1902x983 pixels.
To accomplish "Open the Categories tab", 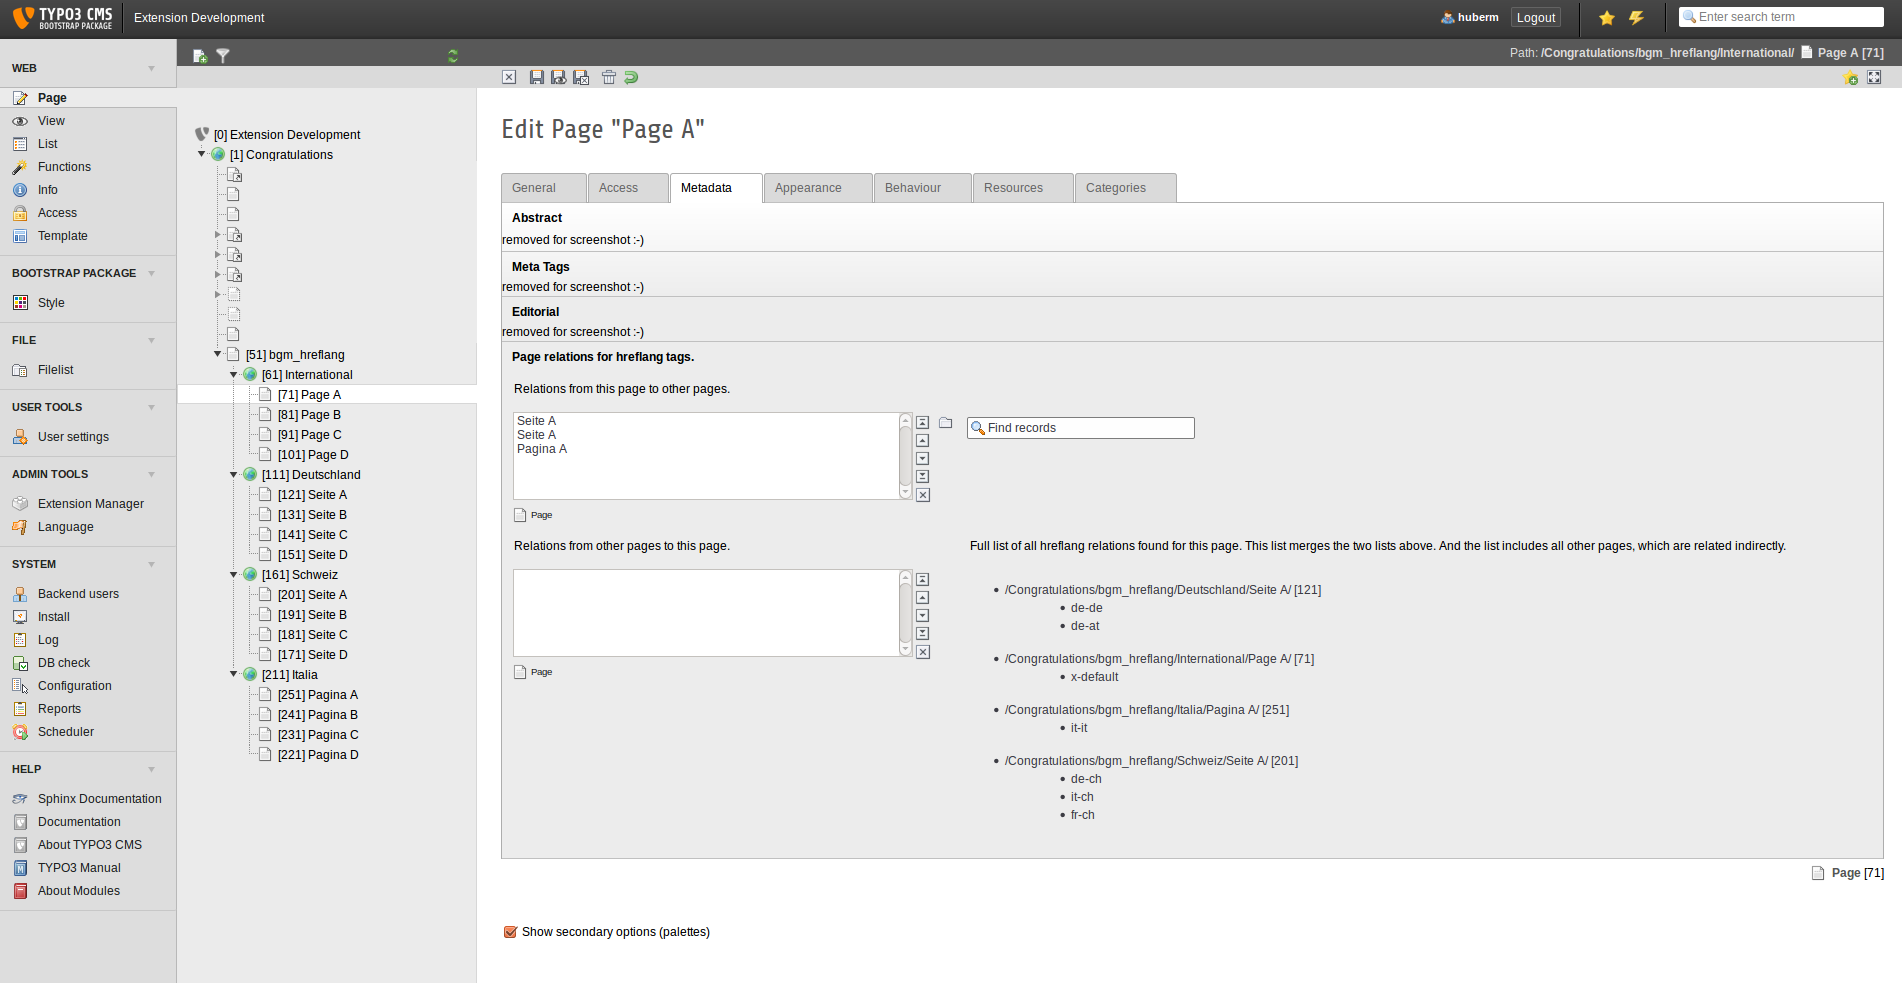I will pos(1115,188).
